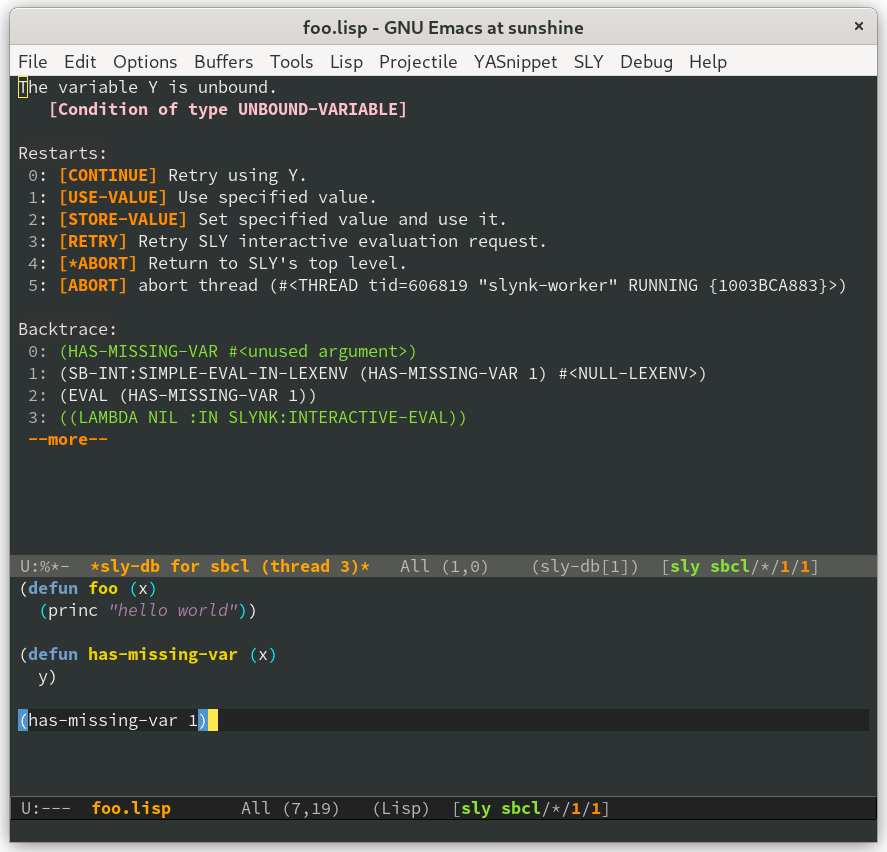Click the foo.lisp buffer name in mode line
887x852 pixels.
pos(131,808)
